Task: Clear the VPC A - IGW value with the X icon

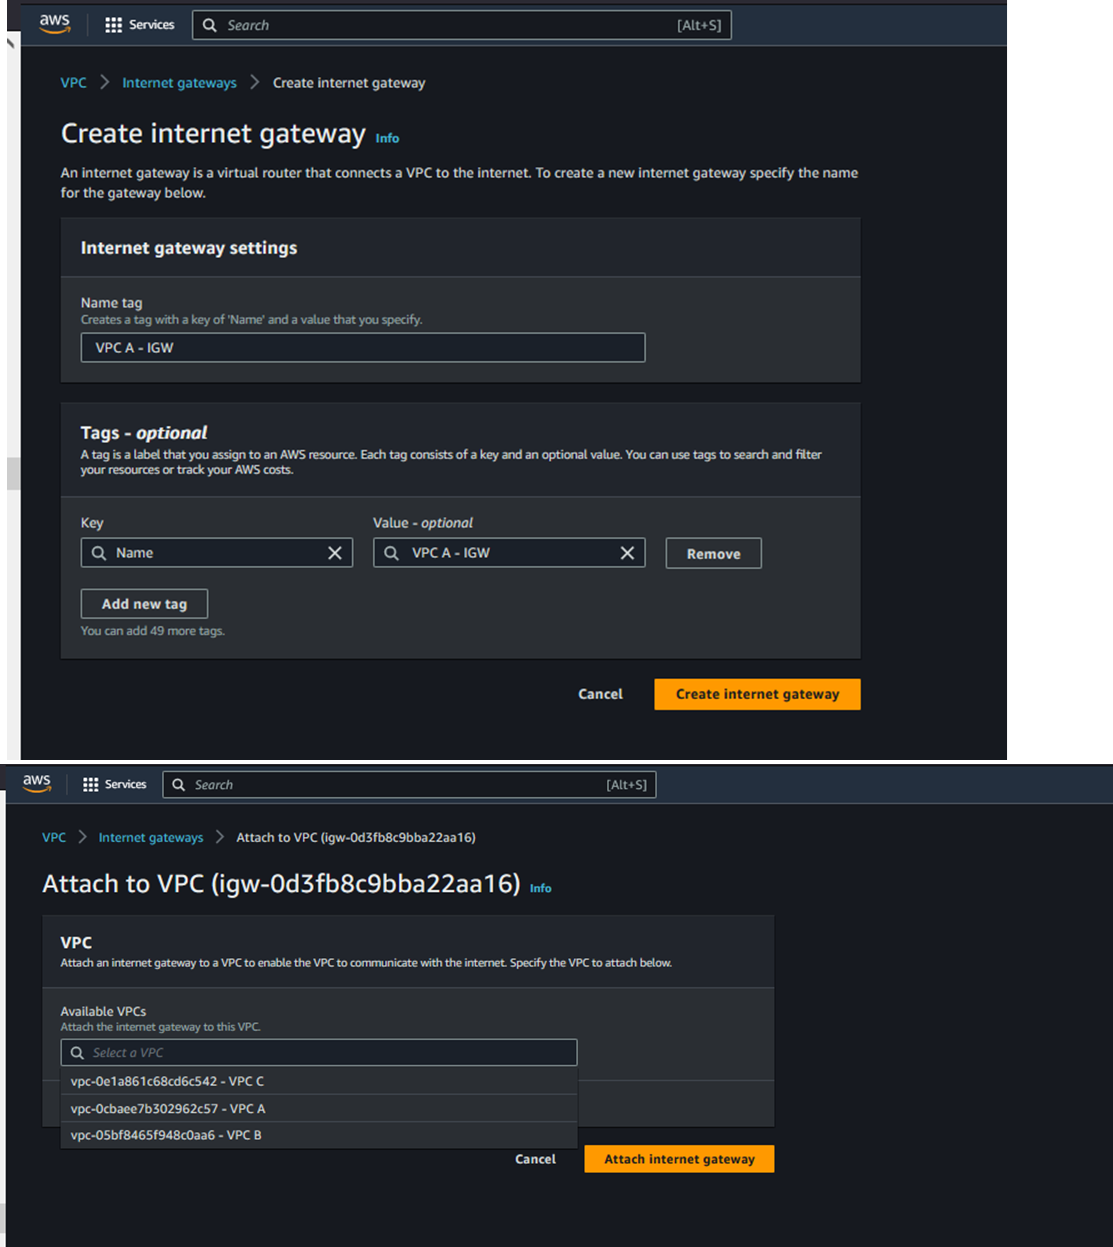Action: click(x=627, y=553)
